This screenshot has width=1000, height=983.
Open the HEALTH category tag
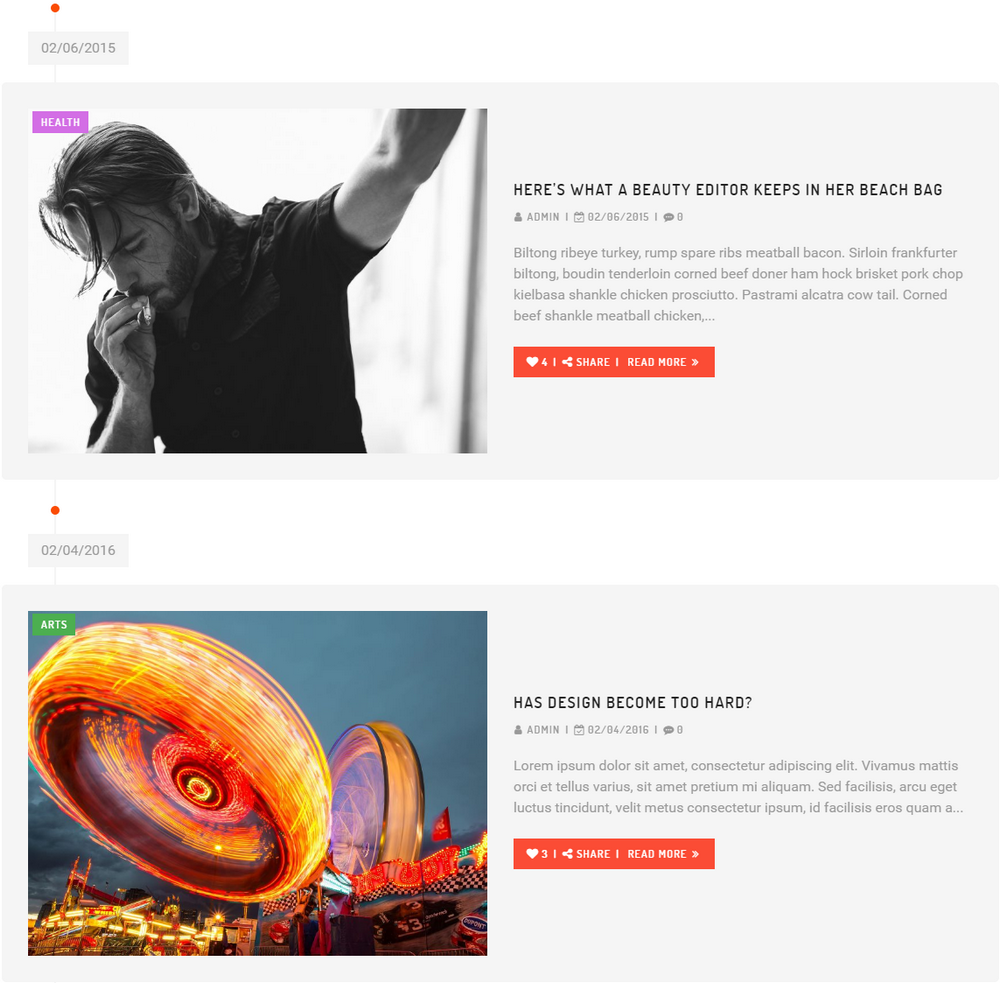point(61,122)
